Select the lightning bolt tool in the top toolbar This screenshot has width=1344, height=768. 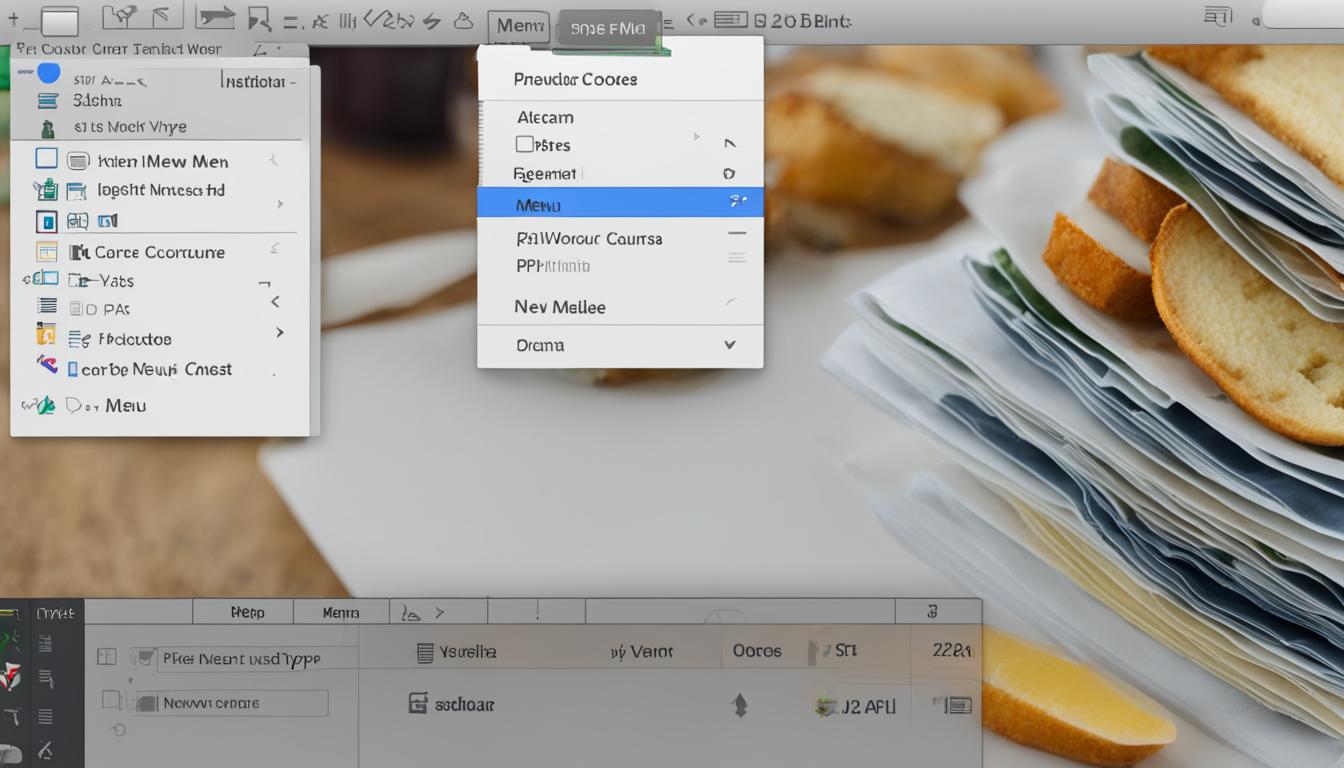431,20
